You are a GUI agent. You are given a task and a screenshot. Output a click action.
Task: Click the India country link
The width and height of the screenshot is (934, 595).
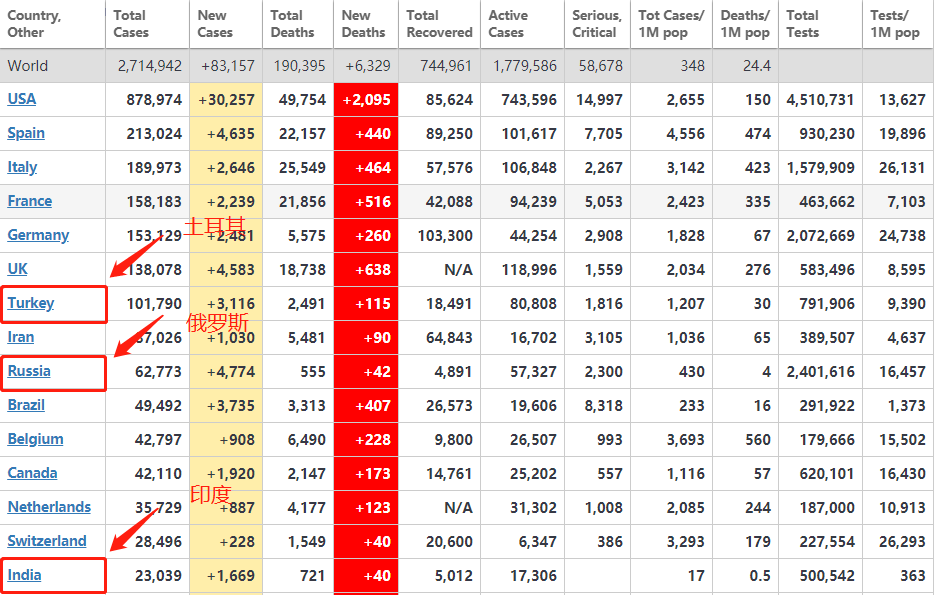tap(24, 575)
